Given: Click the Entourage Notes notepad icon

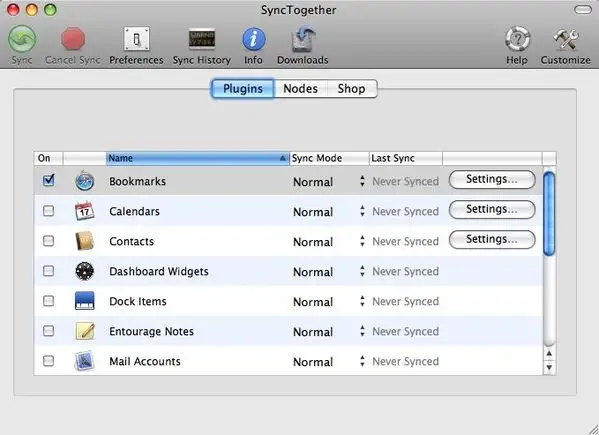Looking at the screenshot, I should pos(84,331).
